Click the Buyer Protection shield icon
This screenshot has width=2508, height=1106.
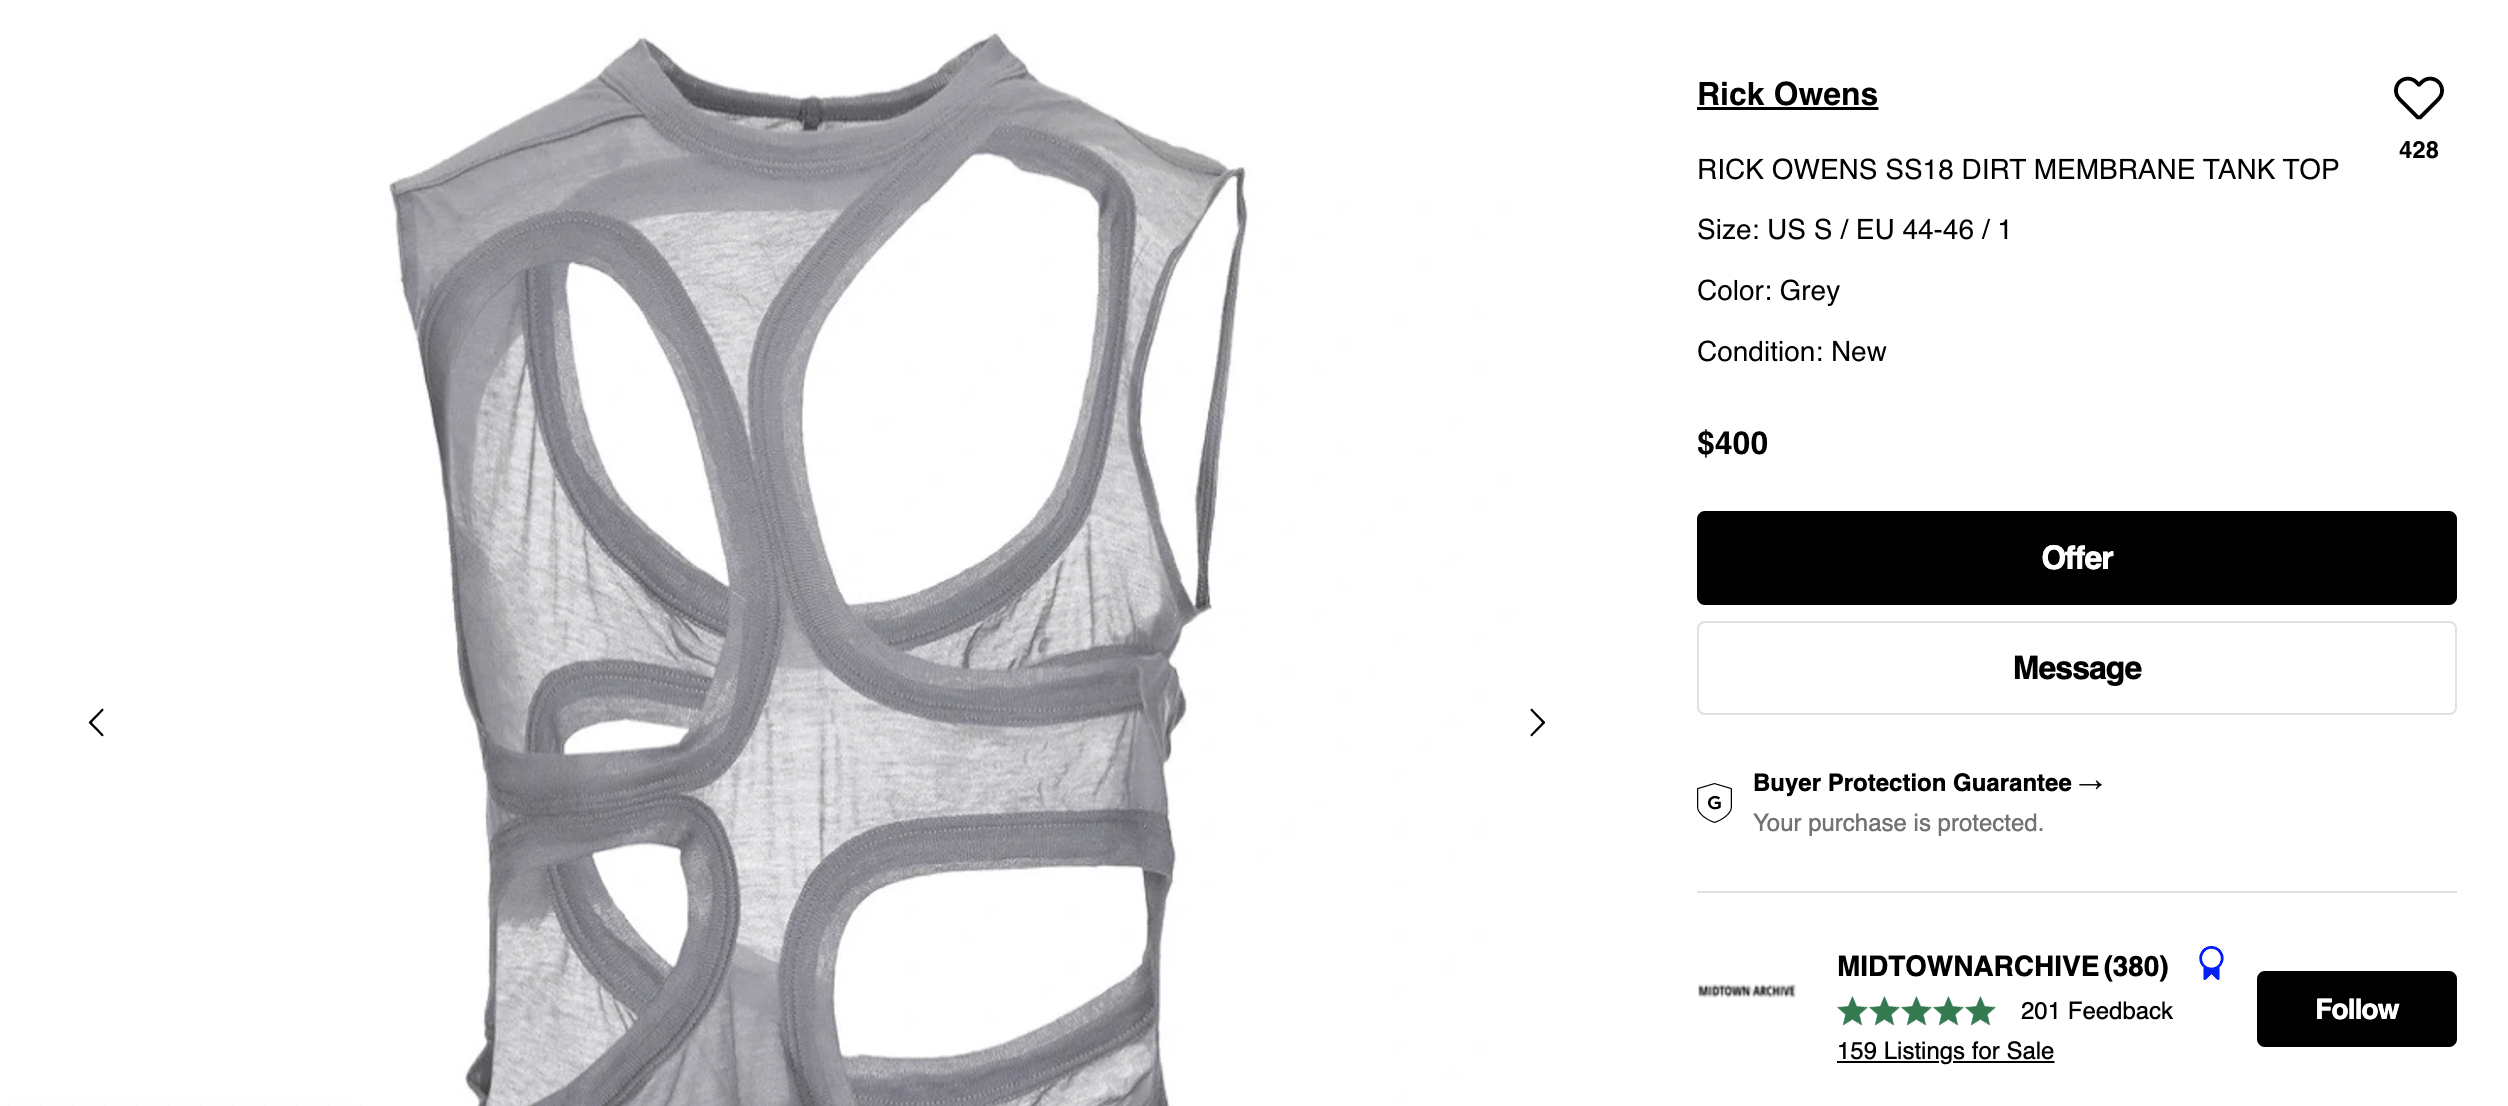1714,802
